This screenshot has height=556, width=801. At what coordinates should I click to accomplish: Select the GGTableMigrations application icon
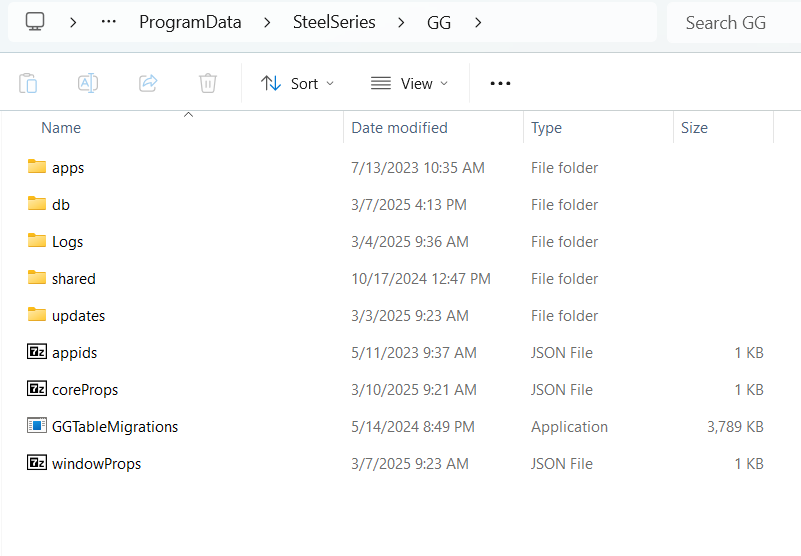pyautogui.click(x=37, y=426)
